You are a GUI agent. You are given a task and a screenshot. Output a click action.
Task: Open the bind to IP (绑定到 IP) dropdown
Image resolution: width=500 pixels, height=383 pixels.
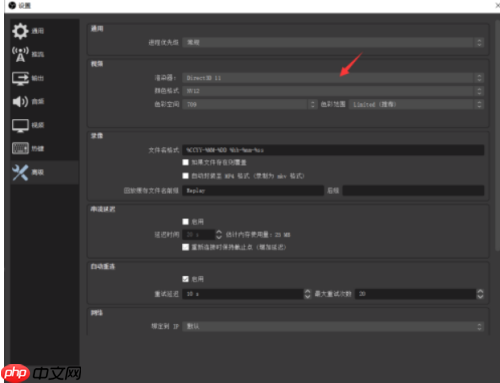(x=333, y=326)
